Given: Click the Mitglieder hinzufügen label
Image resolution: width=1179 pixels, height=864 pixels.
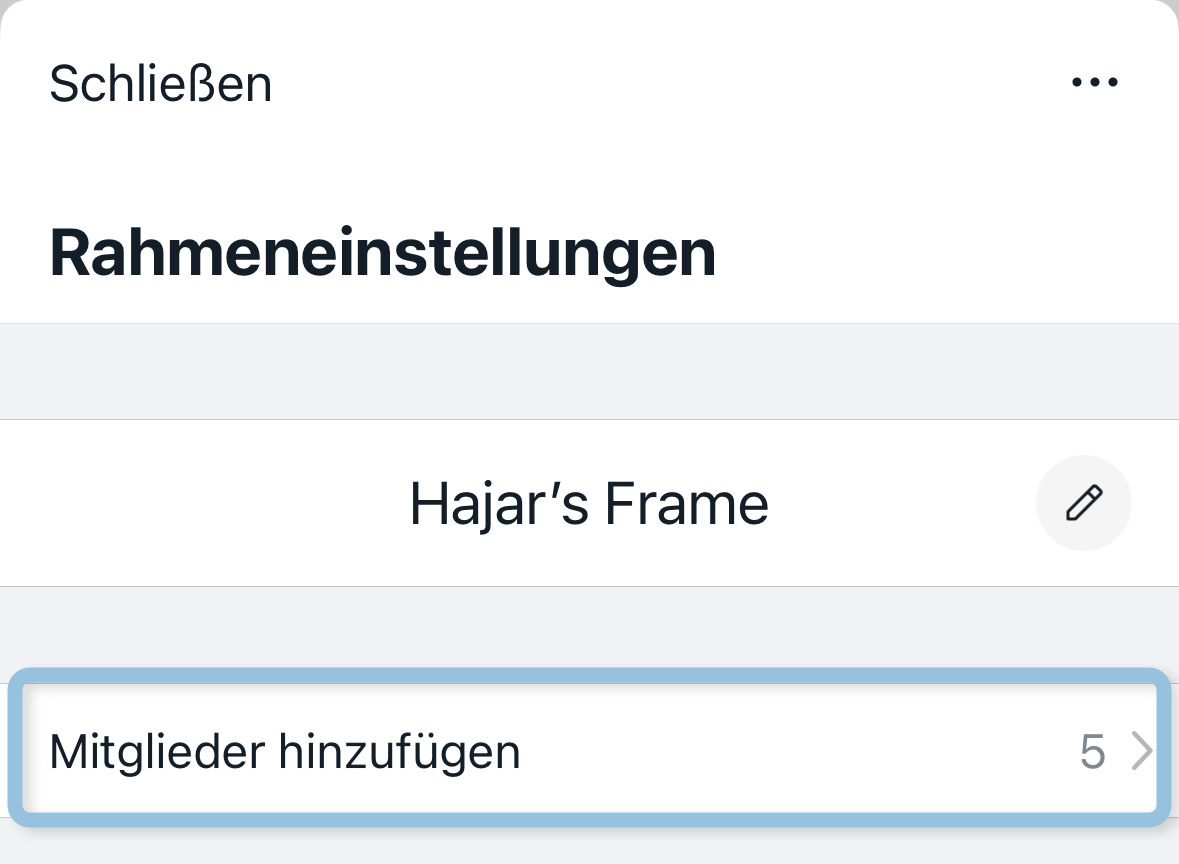Looking at the screenshot, I should coord(285,751).
